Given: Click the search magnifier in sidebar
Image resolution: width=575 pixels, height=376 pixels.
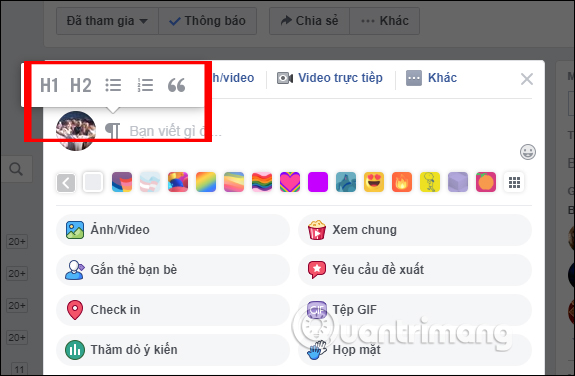Looking at the screenshot, I should 16,169.
